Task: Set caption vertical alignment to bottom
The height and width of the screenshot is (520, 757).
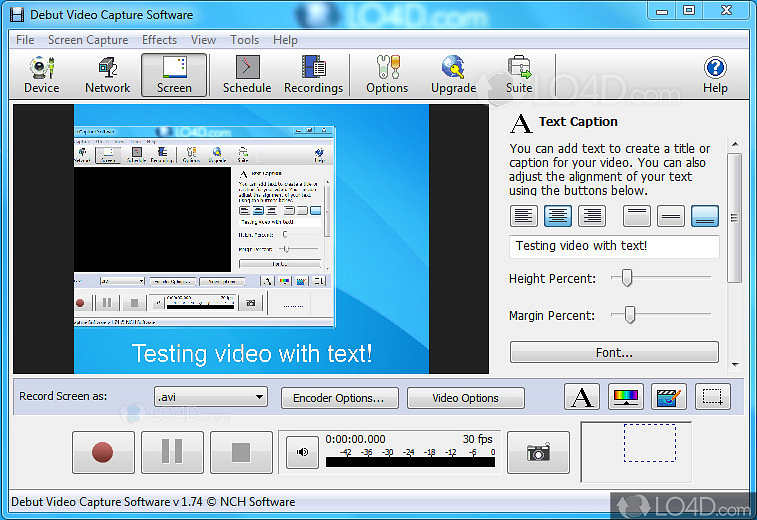Action: point(704,215)
